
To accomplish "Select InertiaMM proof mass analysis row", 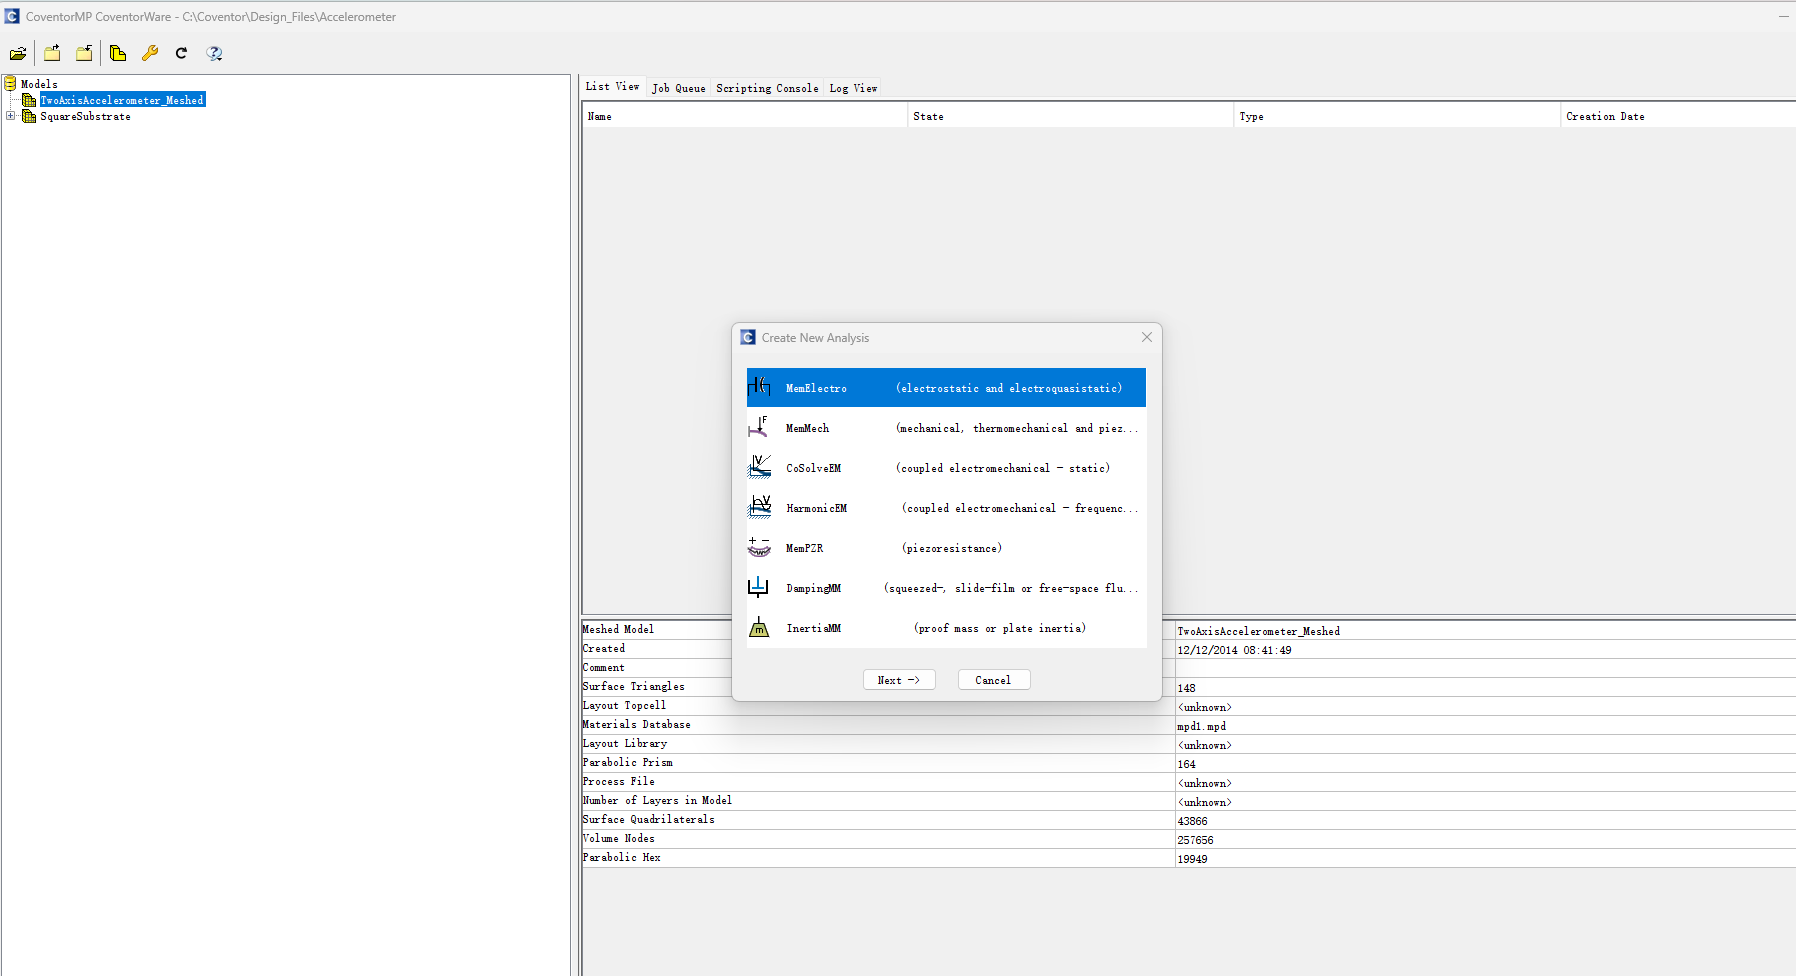I will 946,627.
